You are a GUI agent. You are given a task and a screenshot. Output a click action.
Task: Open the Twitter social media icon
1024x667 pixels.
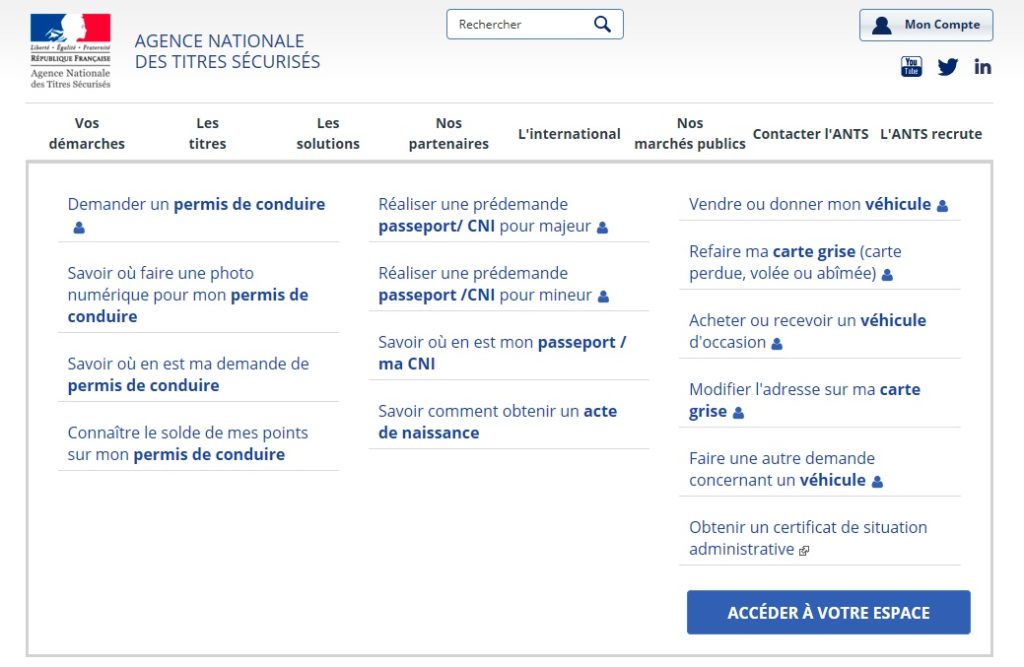947,67
